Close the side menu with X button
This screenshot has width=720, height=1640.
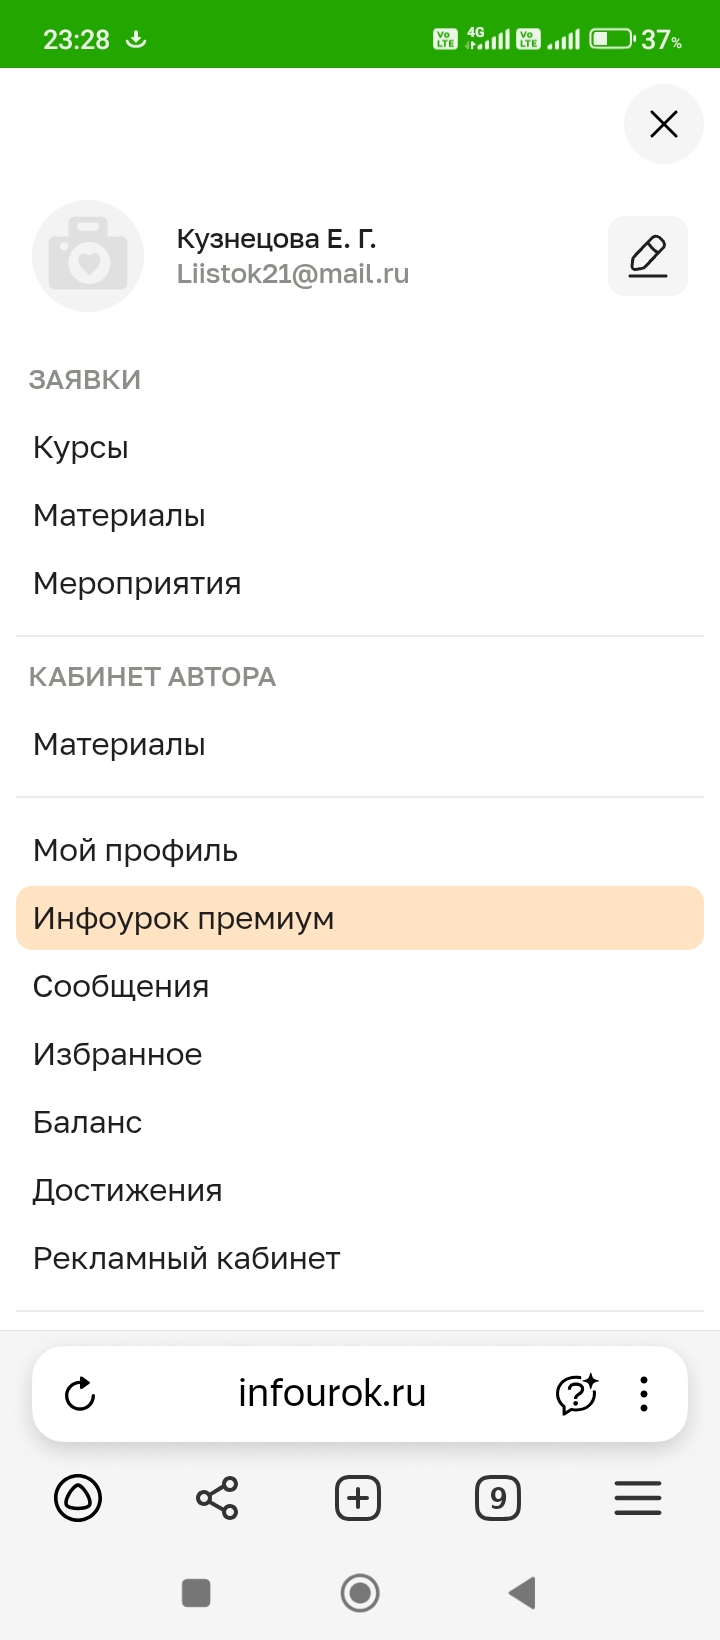tap(664, 125)
